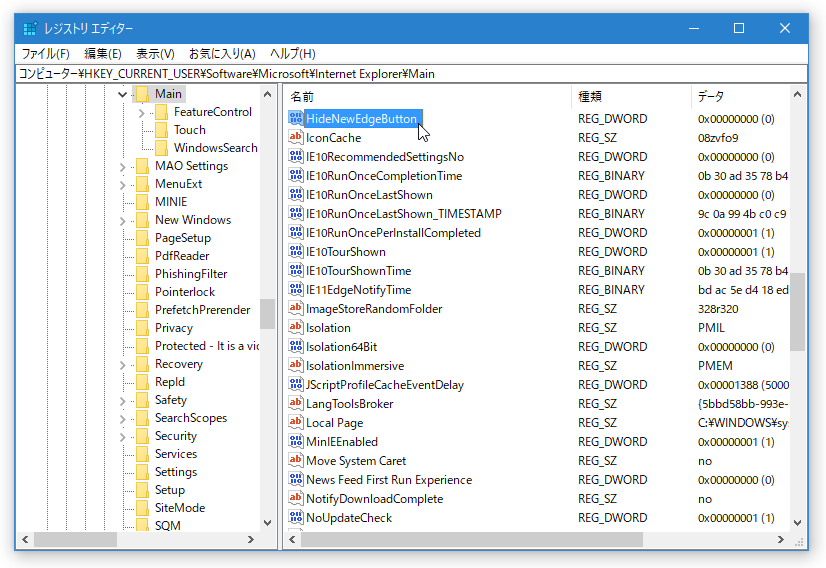Click the tree pane vertical scrollbar thumb
Screen dimensions: 826x568
[268, 314]
